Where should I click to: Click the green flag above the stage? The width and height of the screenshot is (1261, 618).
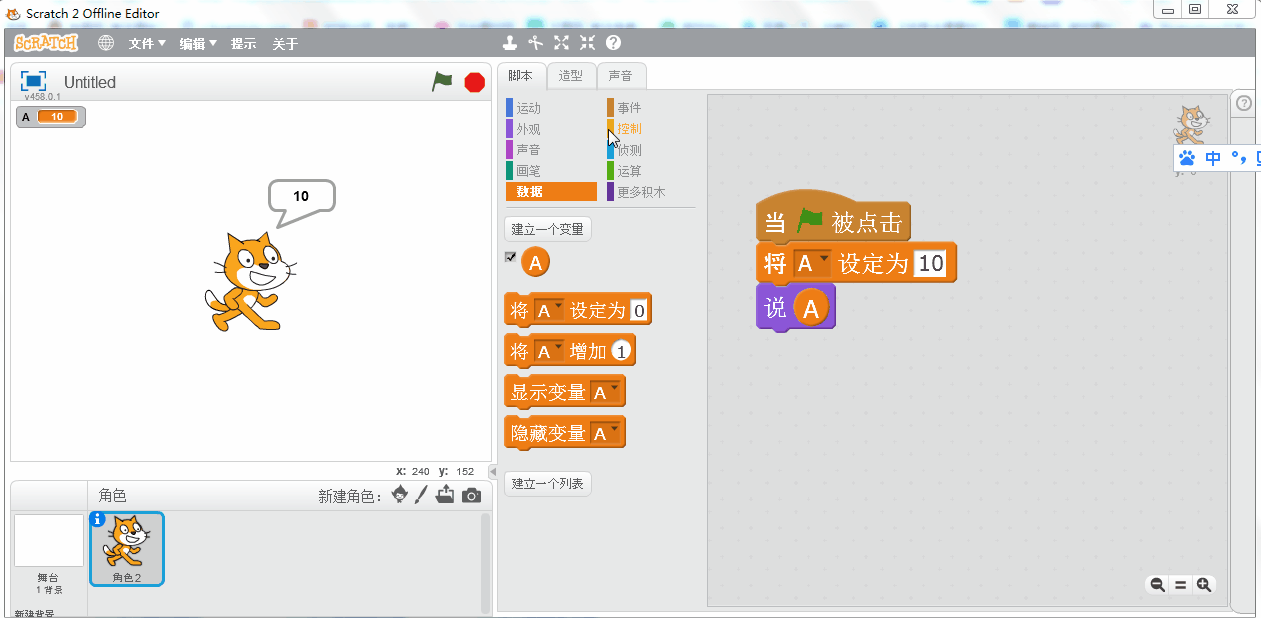tap(442, 82)
